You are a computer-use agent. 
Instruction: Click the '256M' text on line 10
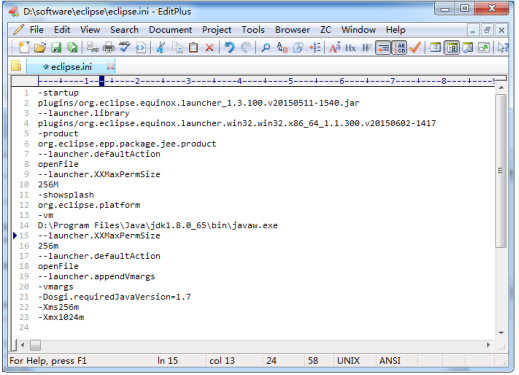point(48,184)
